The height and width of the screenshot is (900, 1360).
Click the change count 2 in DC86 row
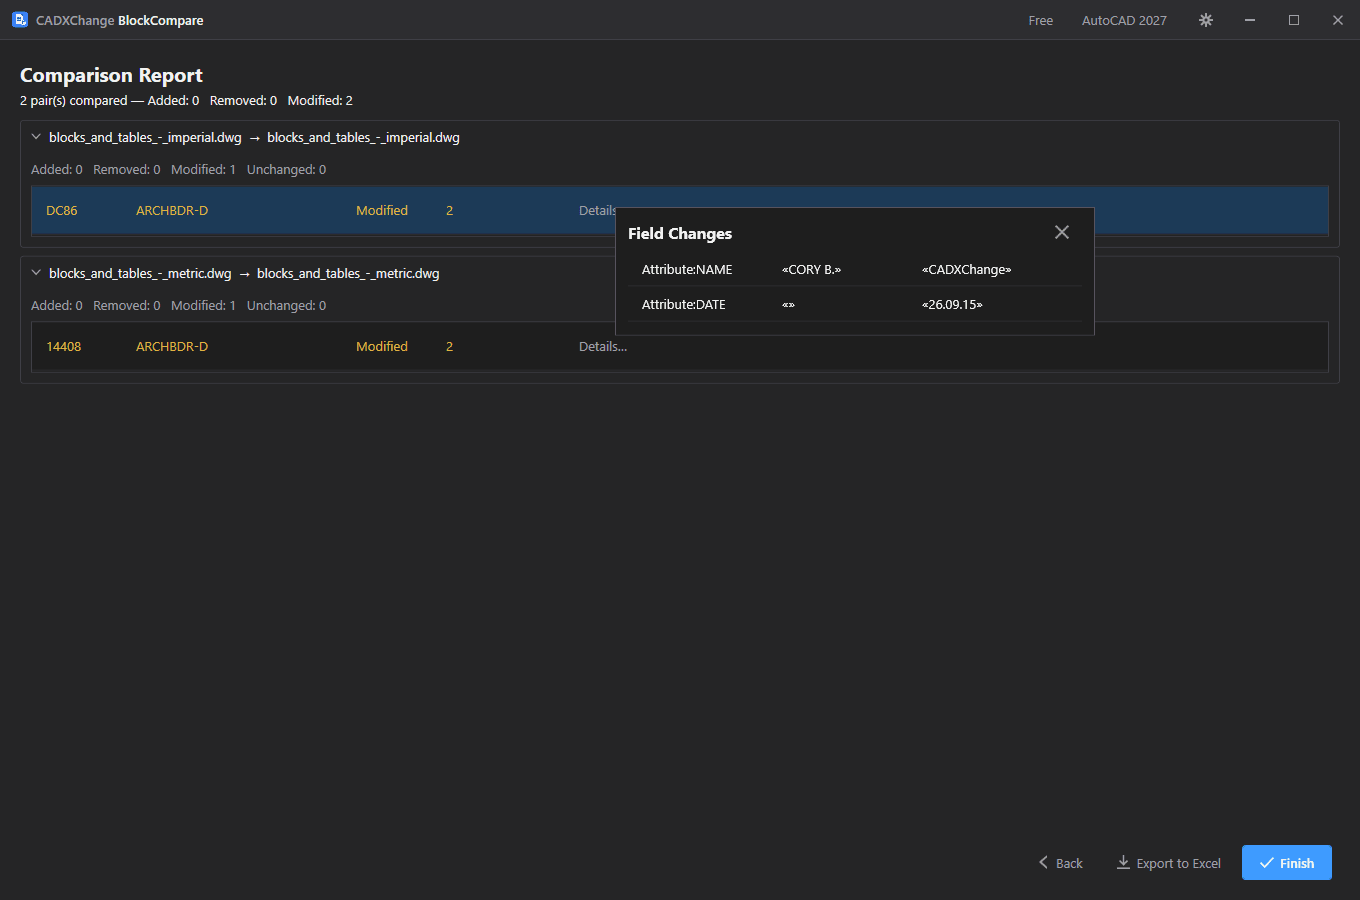click(450, 210)
